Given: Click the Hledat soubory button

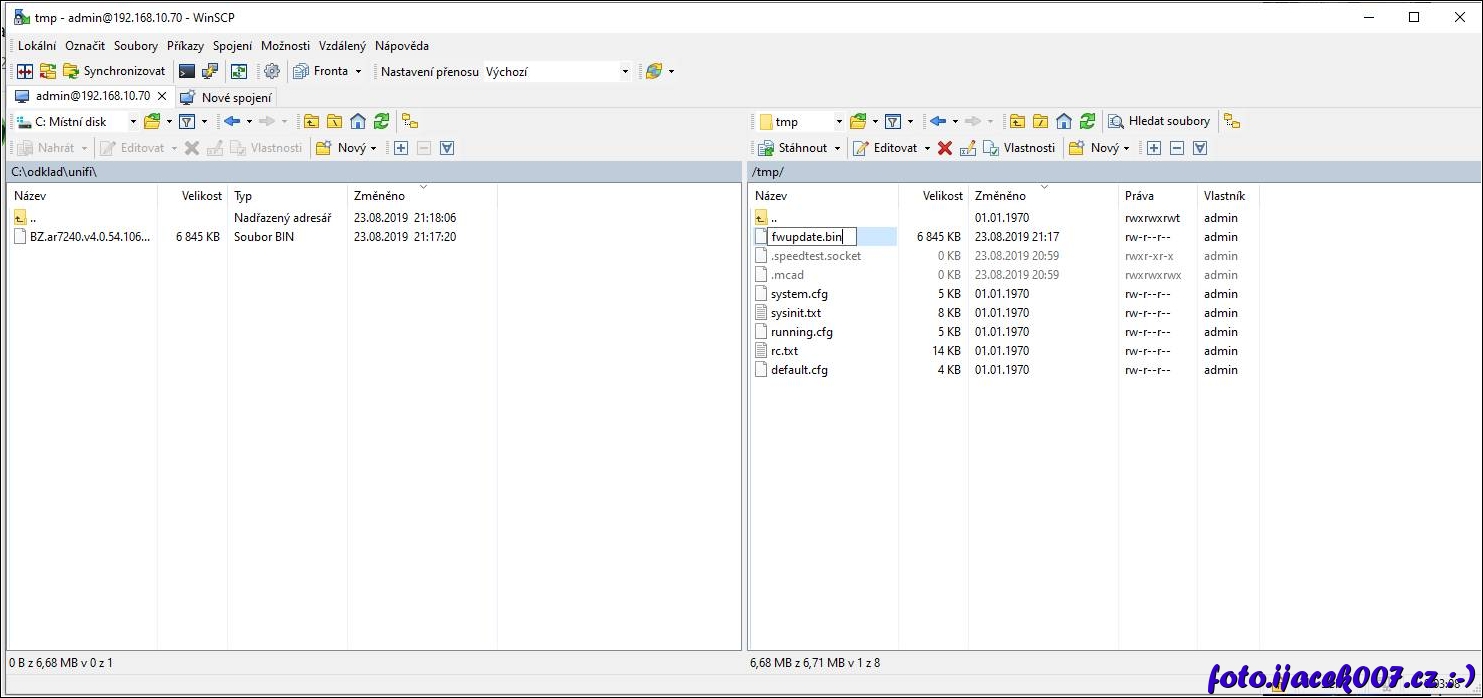Looking at the screenshot, I should (x=1159, y=121).
